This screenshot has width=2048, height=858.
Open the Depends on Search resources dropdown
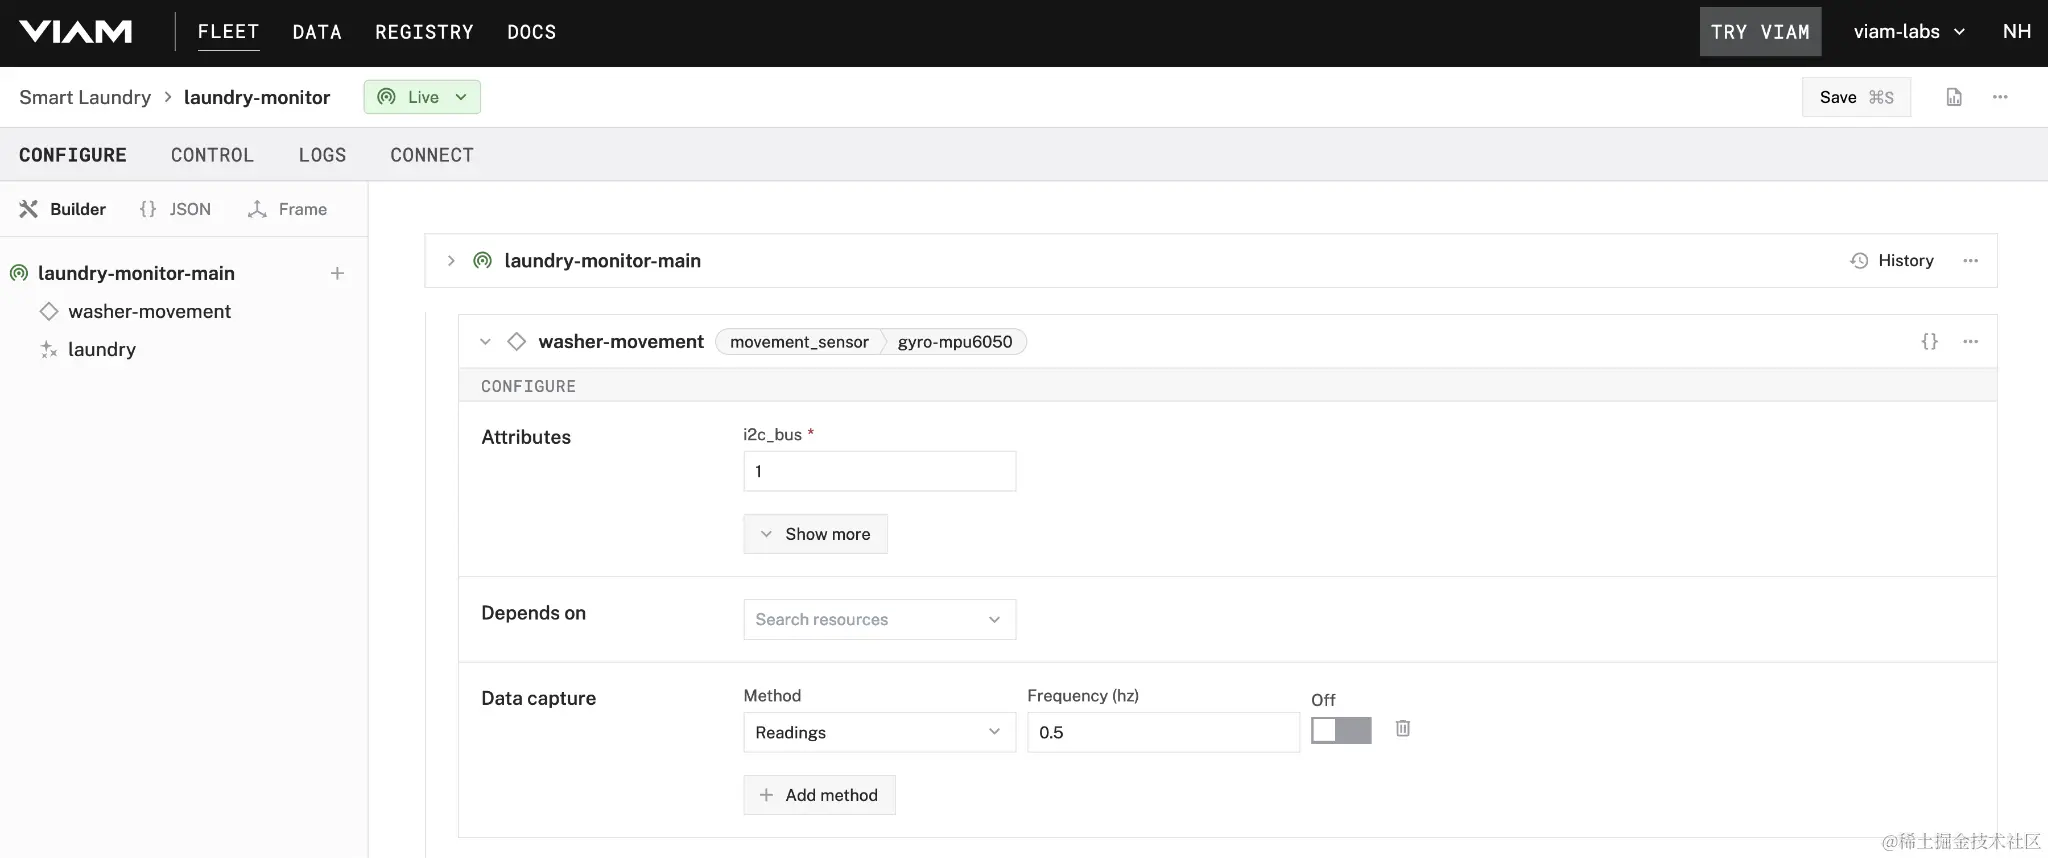[880, 619]
